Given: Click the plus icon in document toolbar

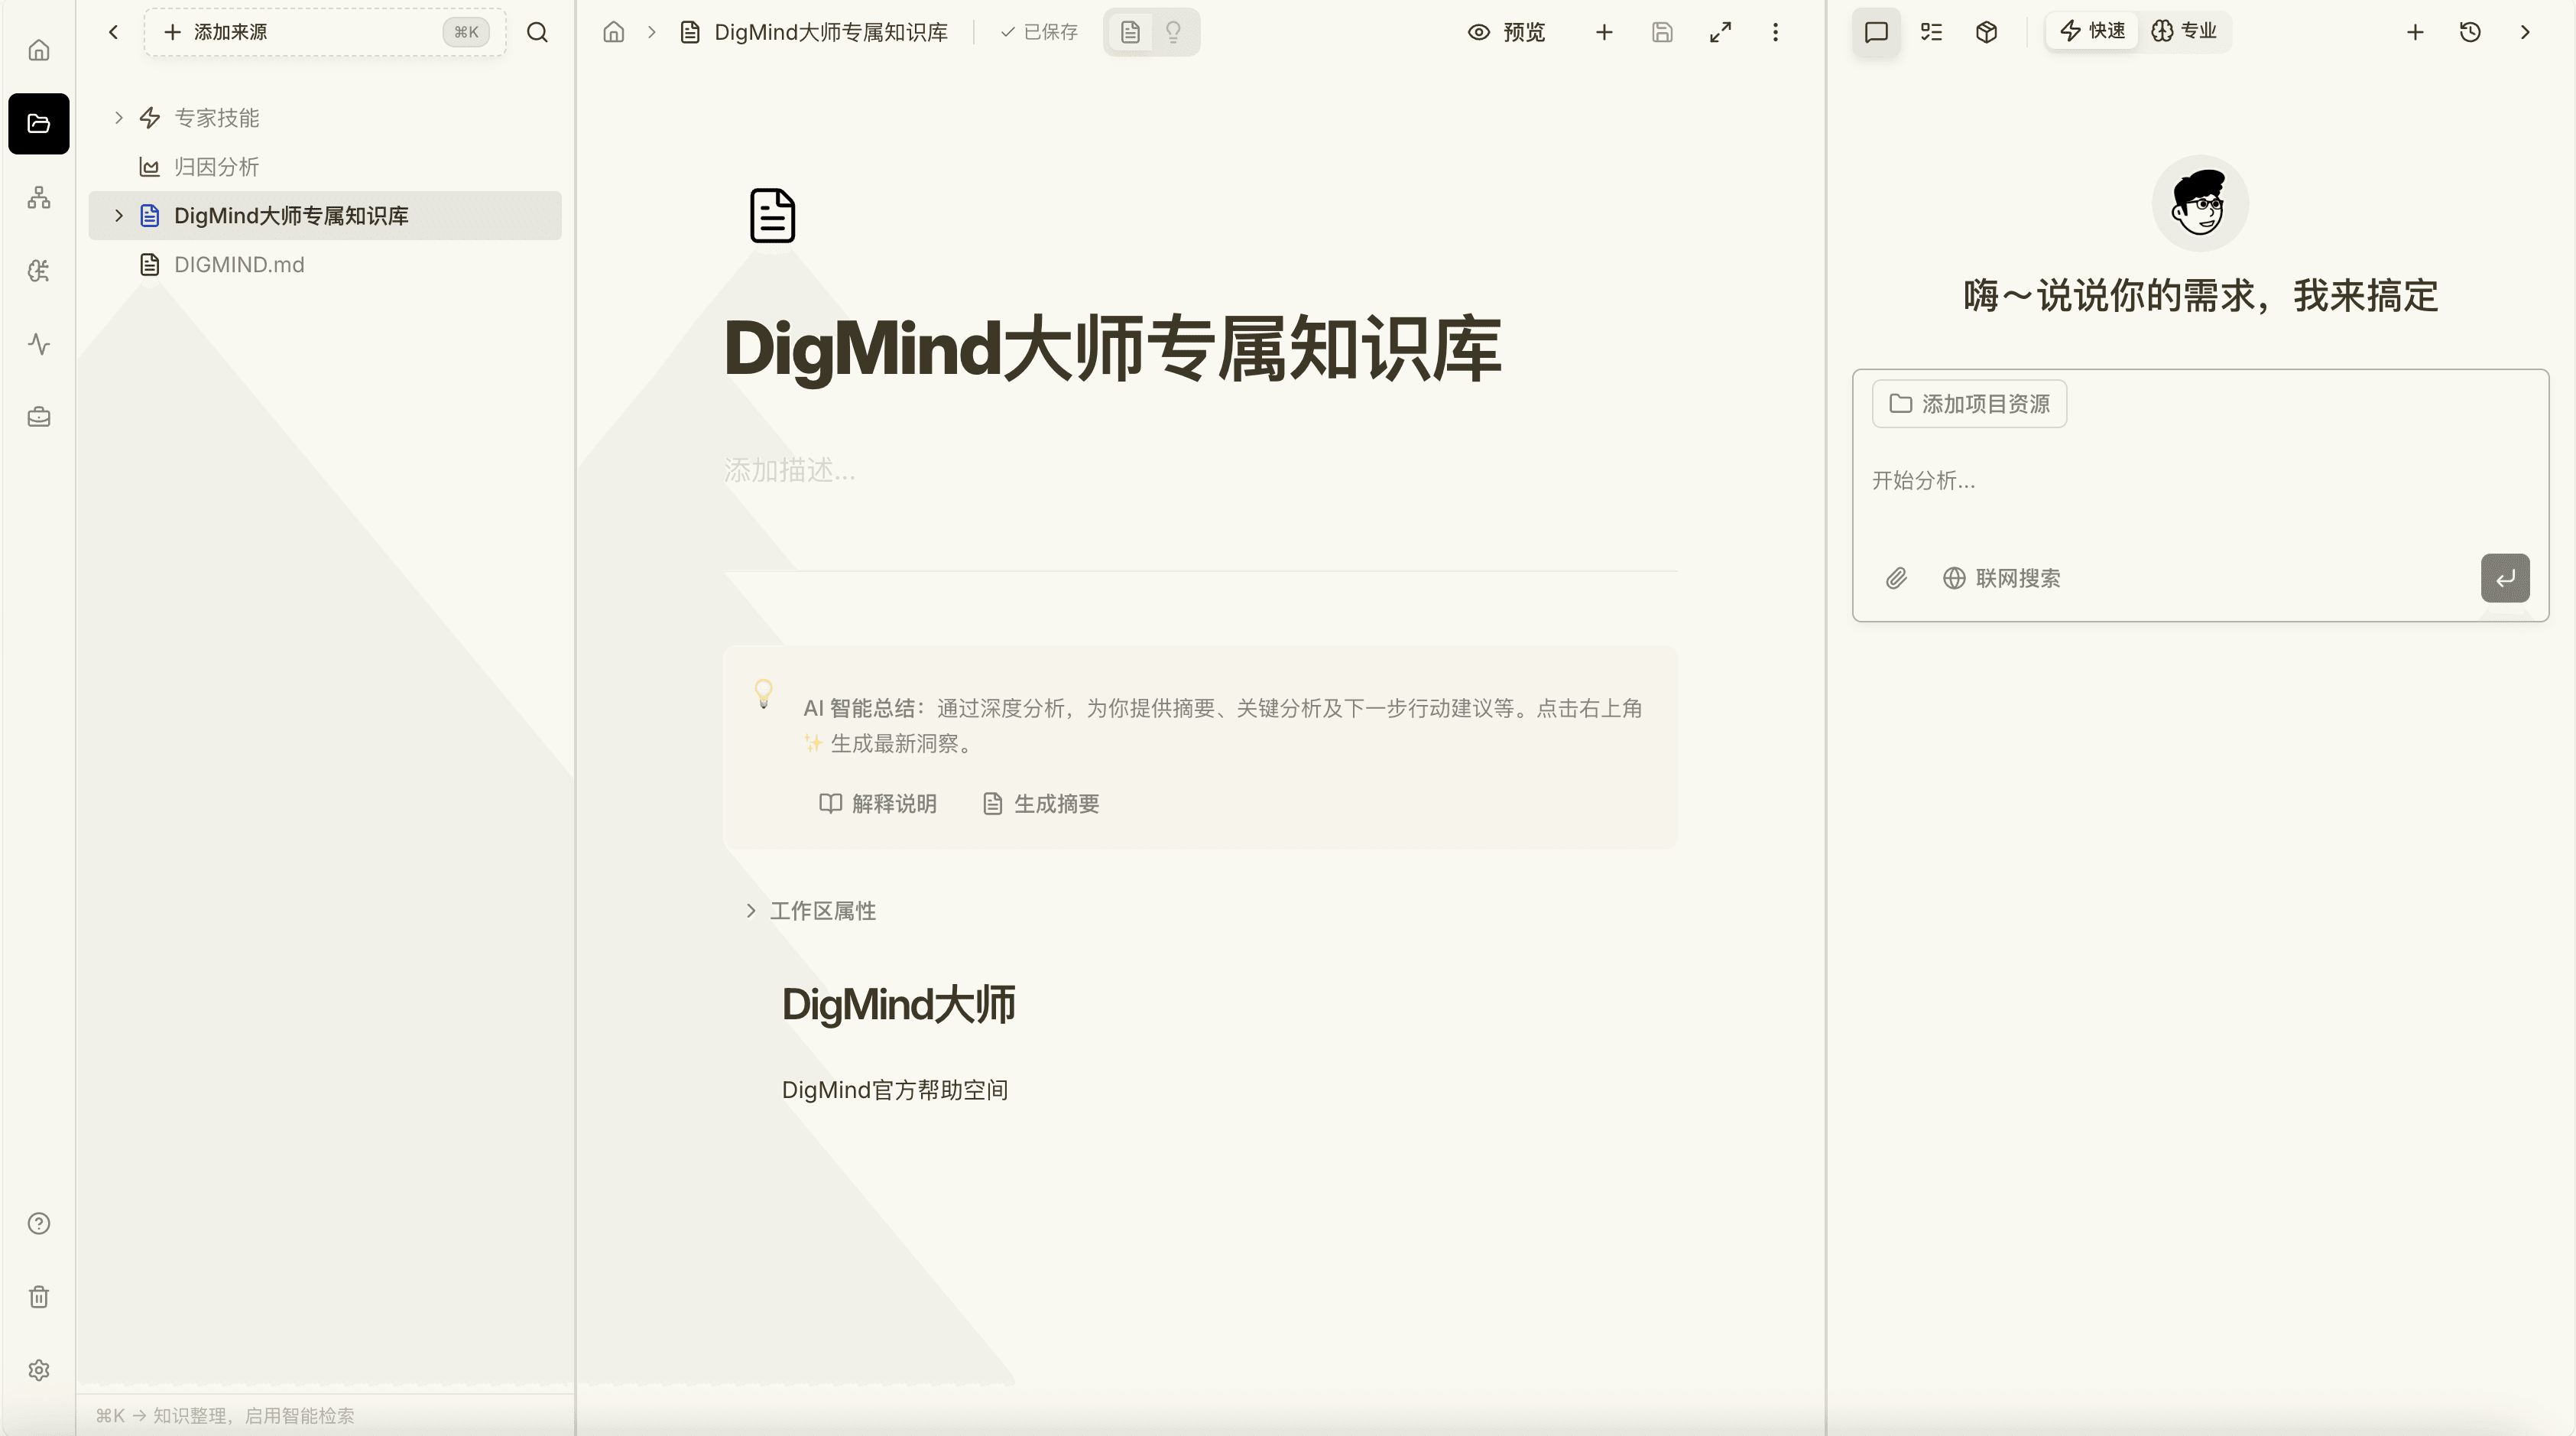Looking at the screenshot, I should [x=1604, y=32].
